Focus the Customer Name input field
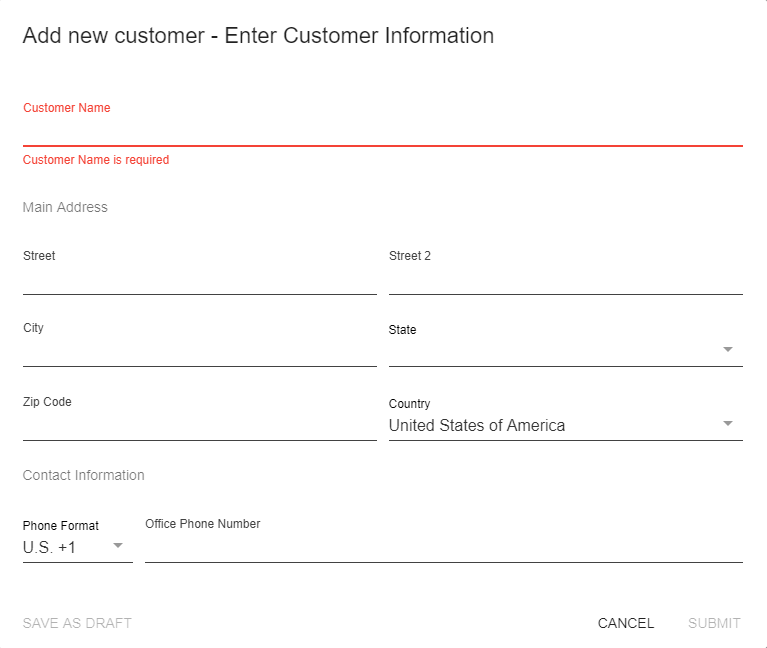The height and width of the screenshot is (648, 767). click(x=382, y=131)
